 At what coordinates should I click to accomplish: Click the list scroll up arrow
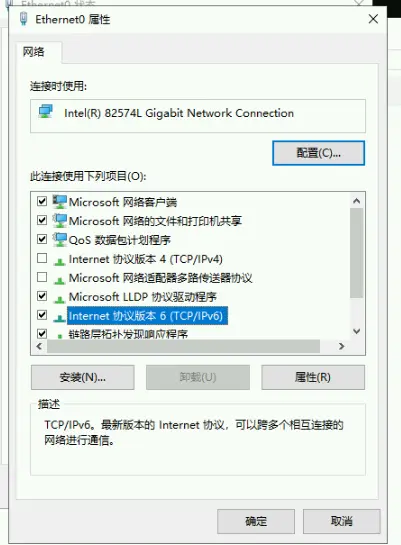pos(357,201)
